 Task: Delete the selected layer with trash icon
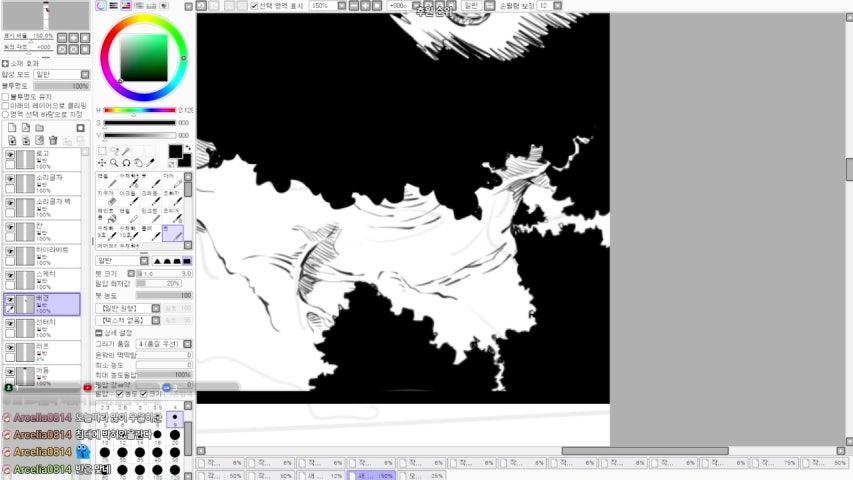pos(53,140)
